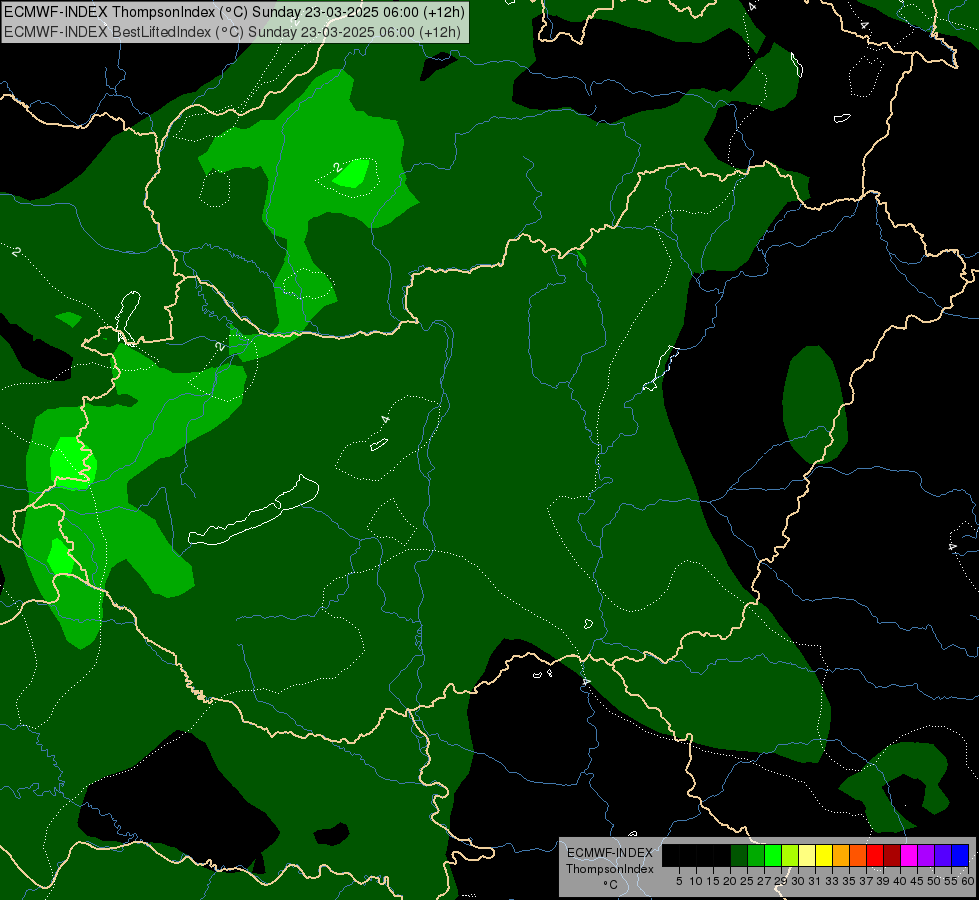Screen dimensions: 979x900
Task: Click the legend's "ECMWF-INDEX" label
Action: pyautogui.click(x=610, y=853)
